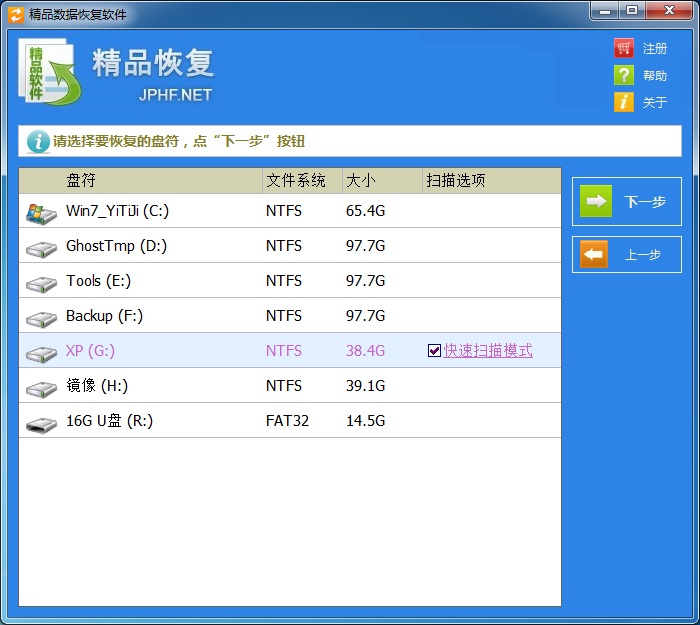
Task: Click the 下一步 next step button
Action: click(x=627, y=201)
